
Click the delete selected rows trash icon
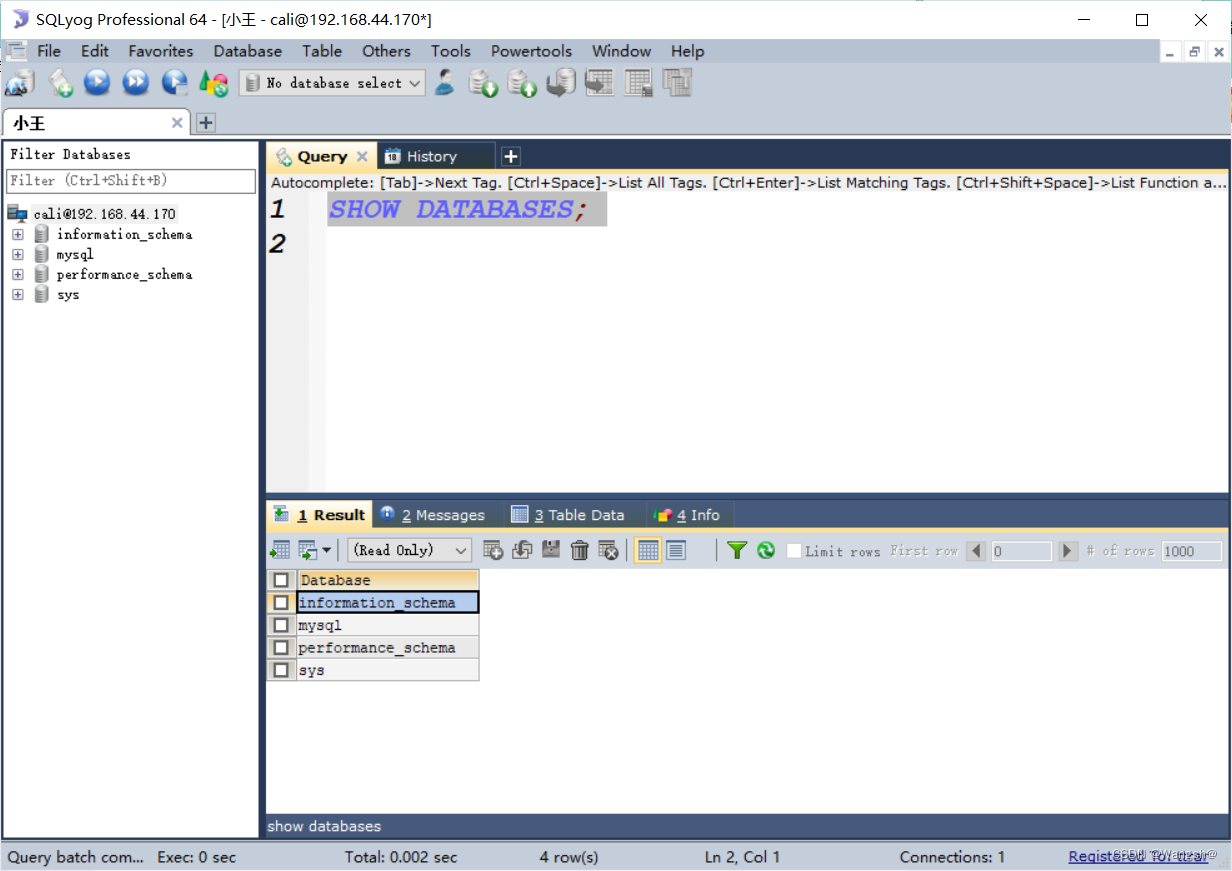point(580,550)
